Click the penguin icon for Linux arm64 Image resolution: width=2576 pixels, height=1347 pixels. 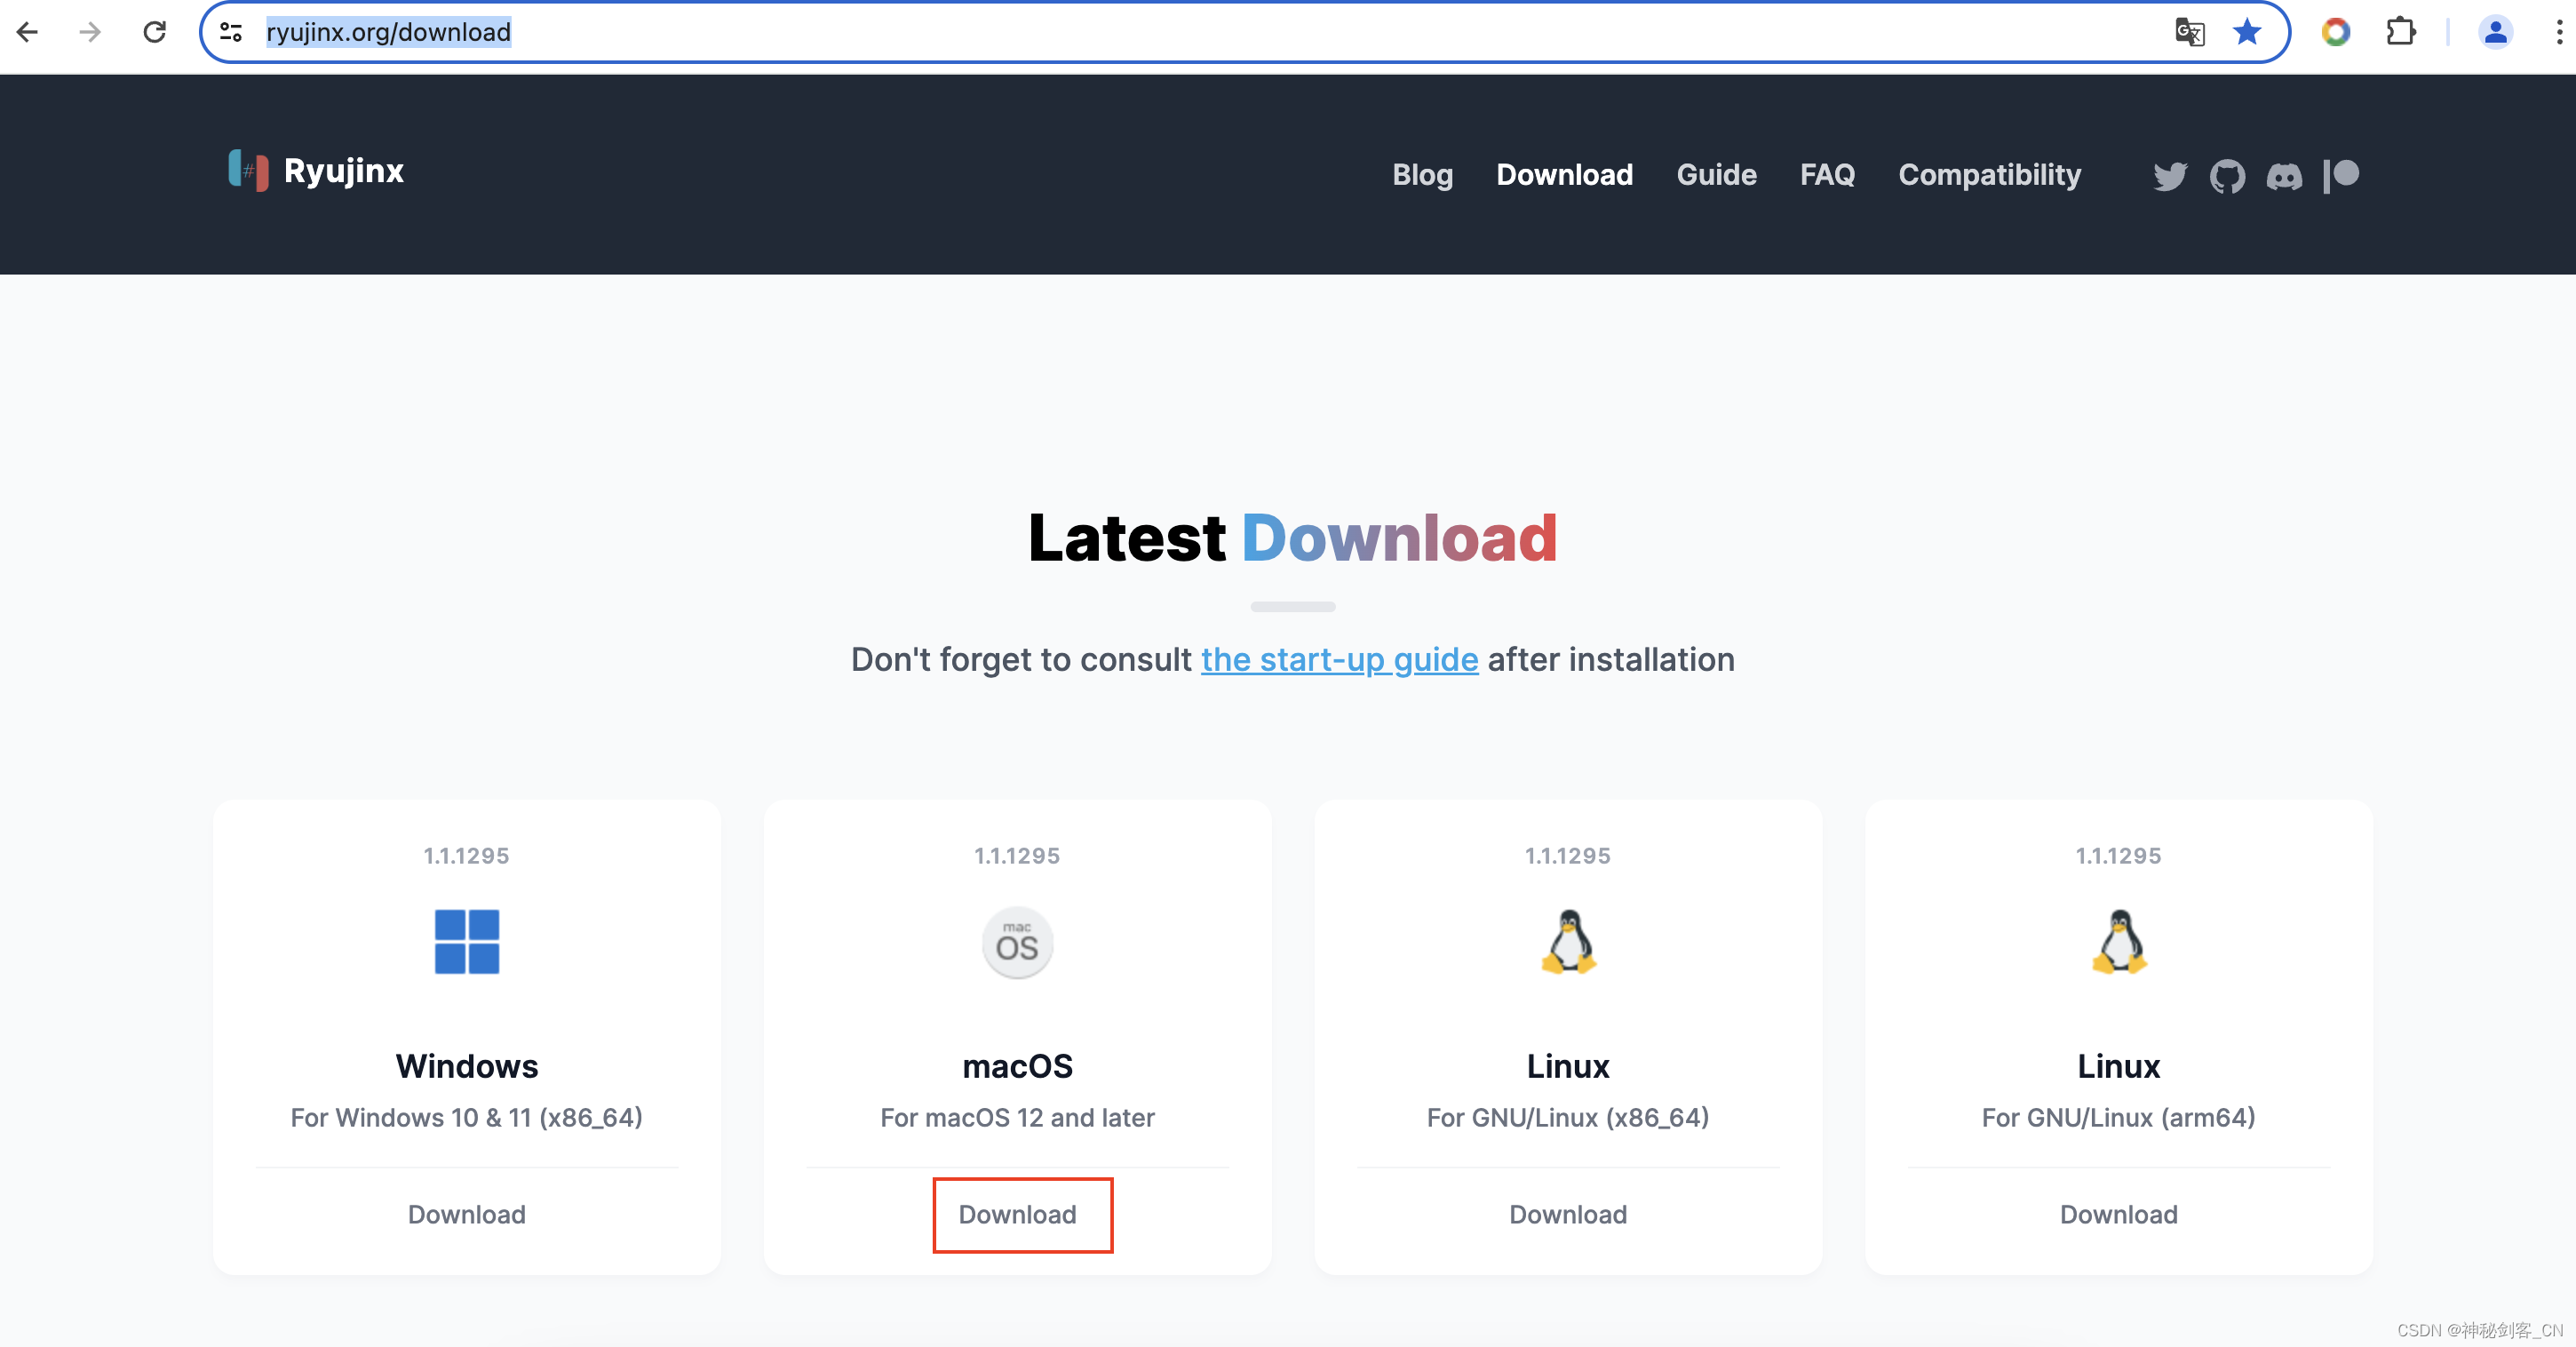(x=2119, y=941)
